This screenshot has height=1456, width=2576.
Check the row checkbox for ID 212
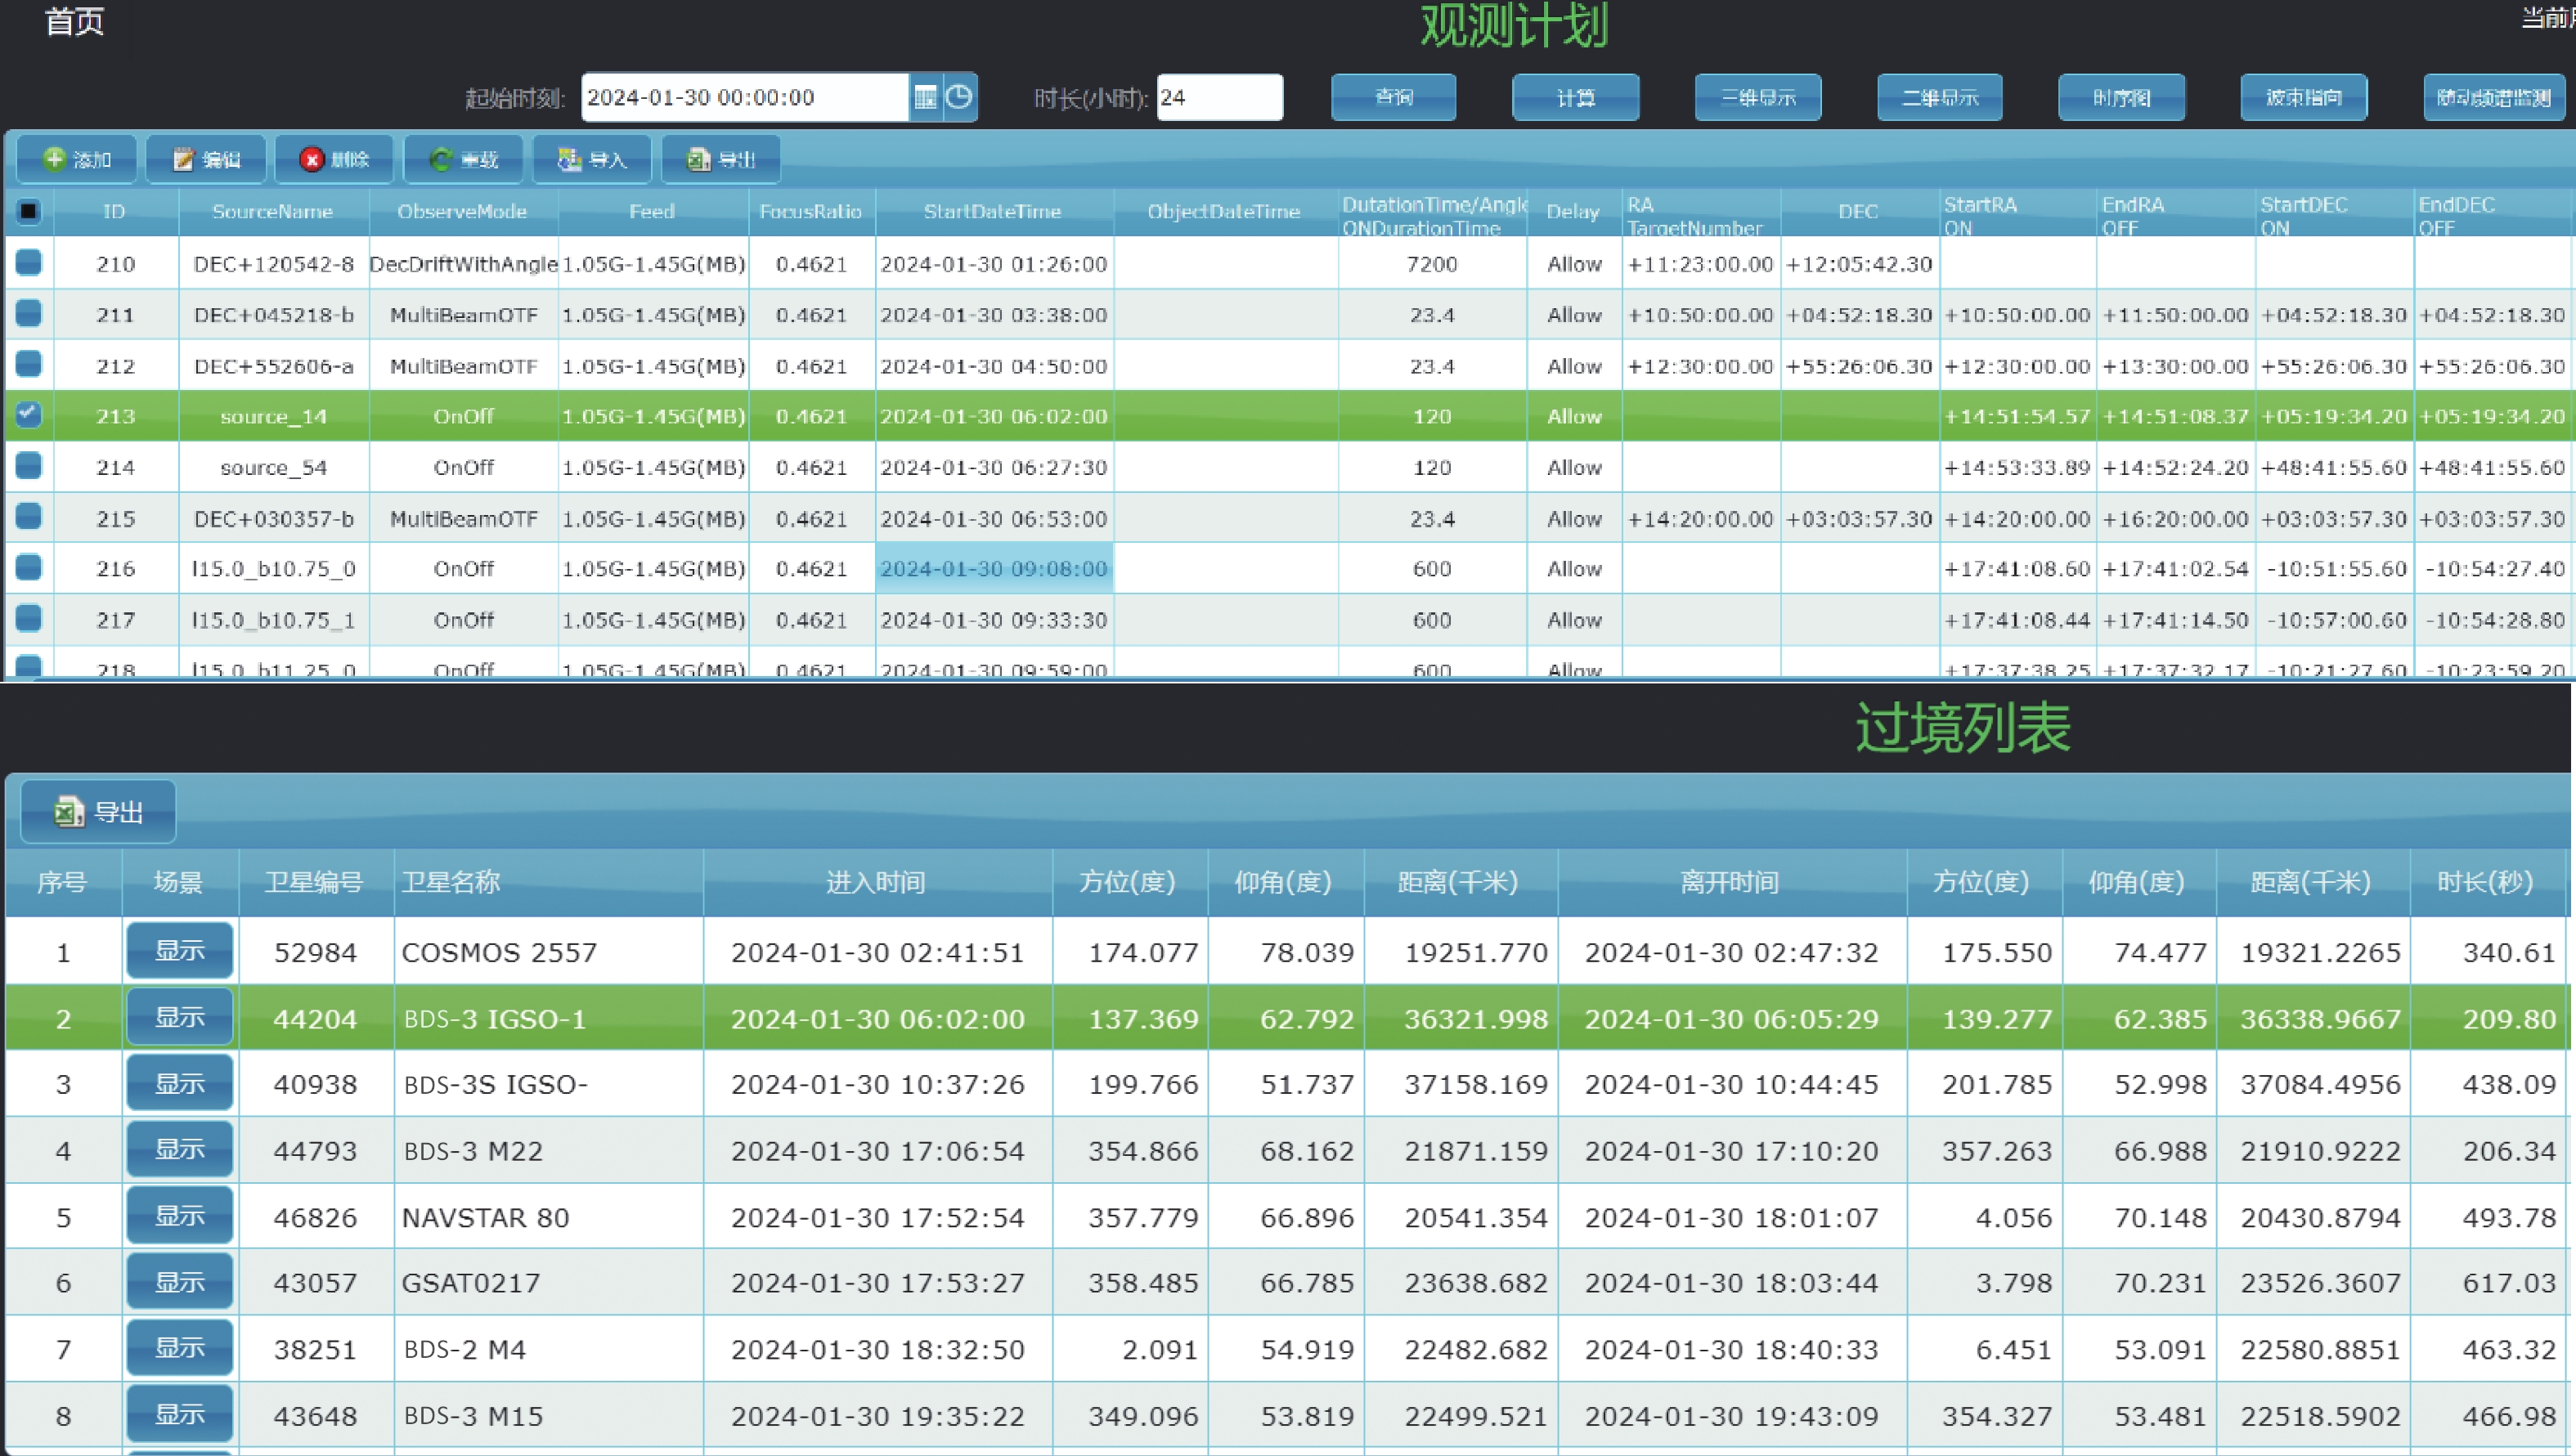[28, 364]
